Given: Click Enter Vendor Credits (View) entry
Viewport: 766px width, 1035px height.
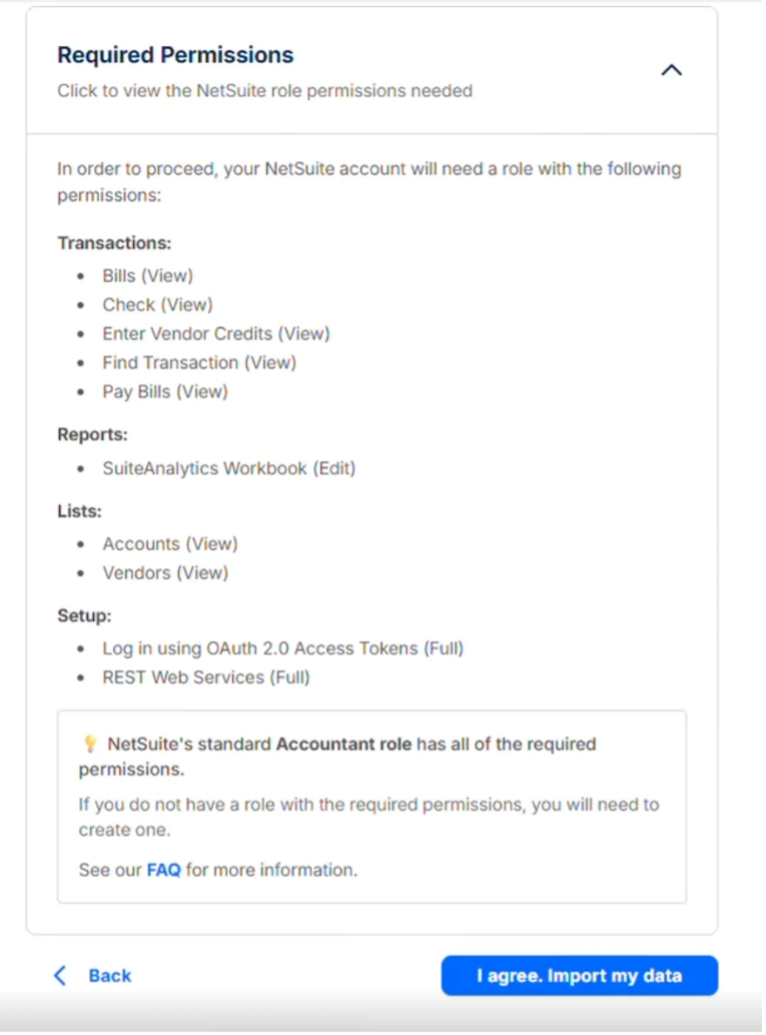Looking at the screenshot, I should pos(215,333).
